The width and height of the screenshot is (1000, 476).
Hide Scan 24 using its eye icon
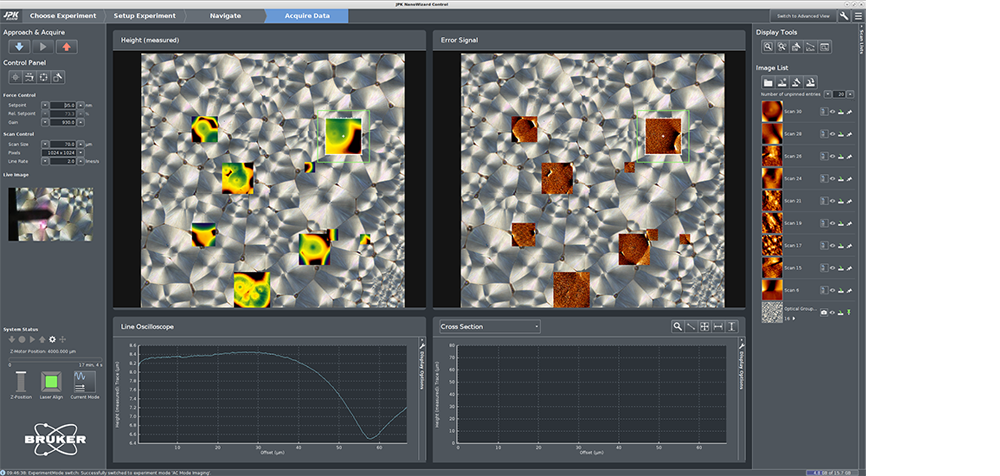pyautogui.click(x=830, y=179)
